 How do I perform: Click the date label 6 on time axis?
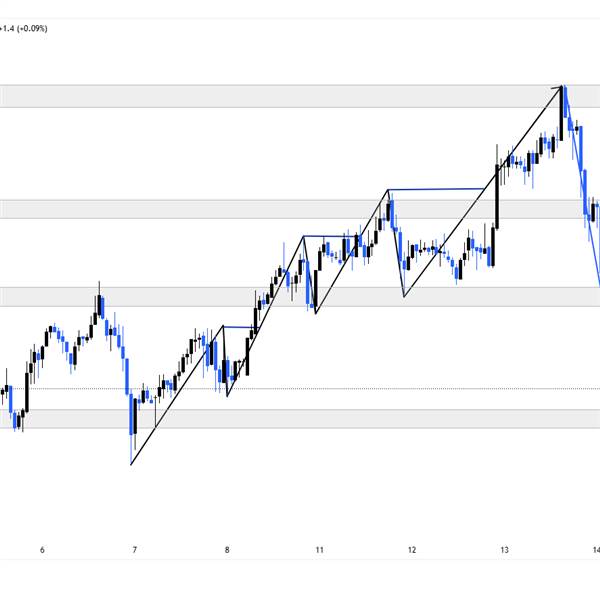[42, 550]
